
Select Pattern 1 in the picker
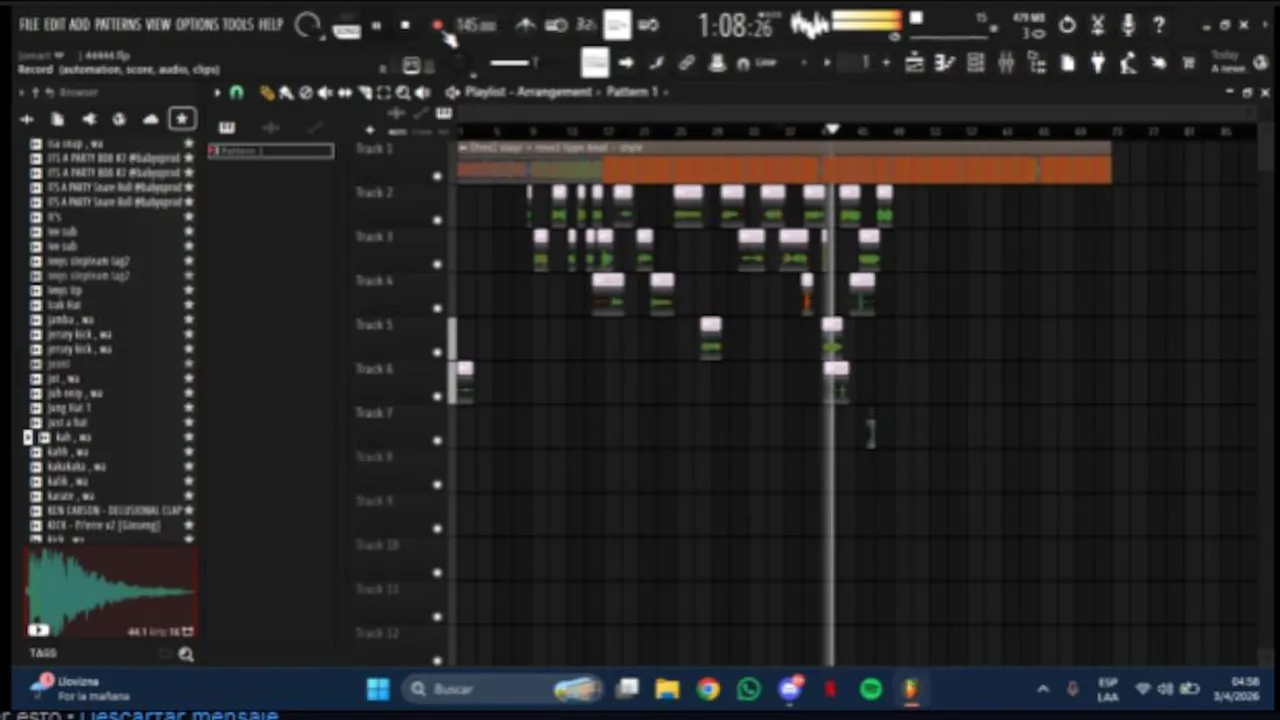(271, 150)
